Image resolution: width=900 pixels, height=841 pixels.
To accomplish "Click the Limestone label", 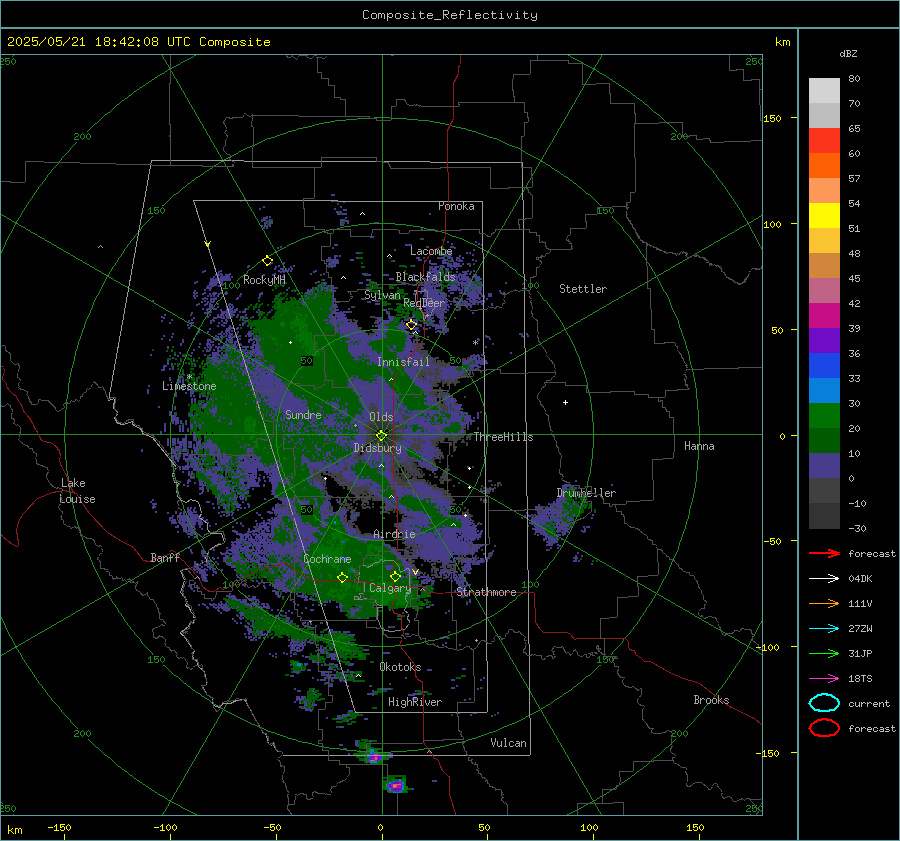I will [x=189, y=386].
